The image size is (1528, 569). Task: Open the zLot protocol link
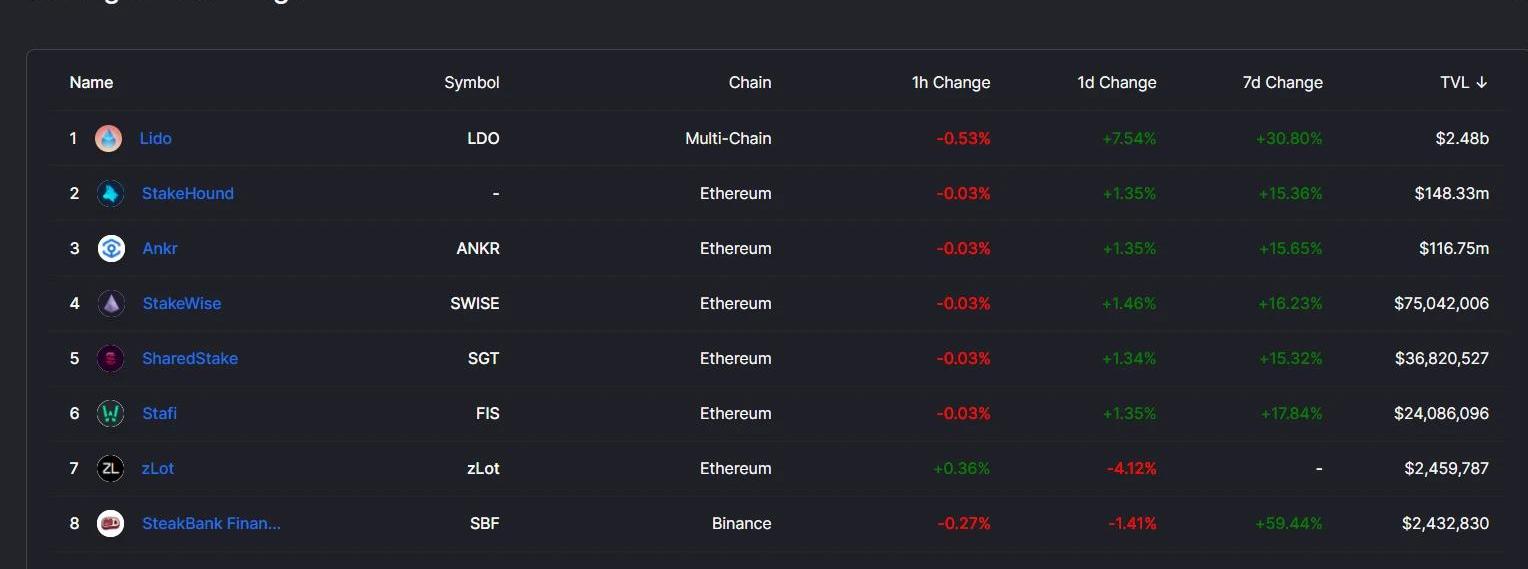tap(158, 468)
